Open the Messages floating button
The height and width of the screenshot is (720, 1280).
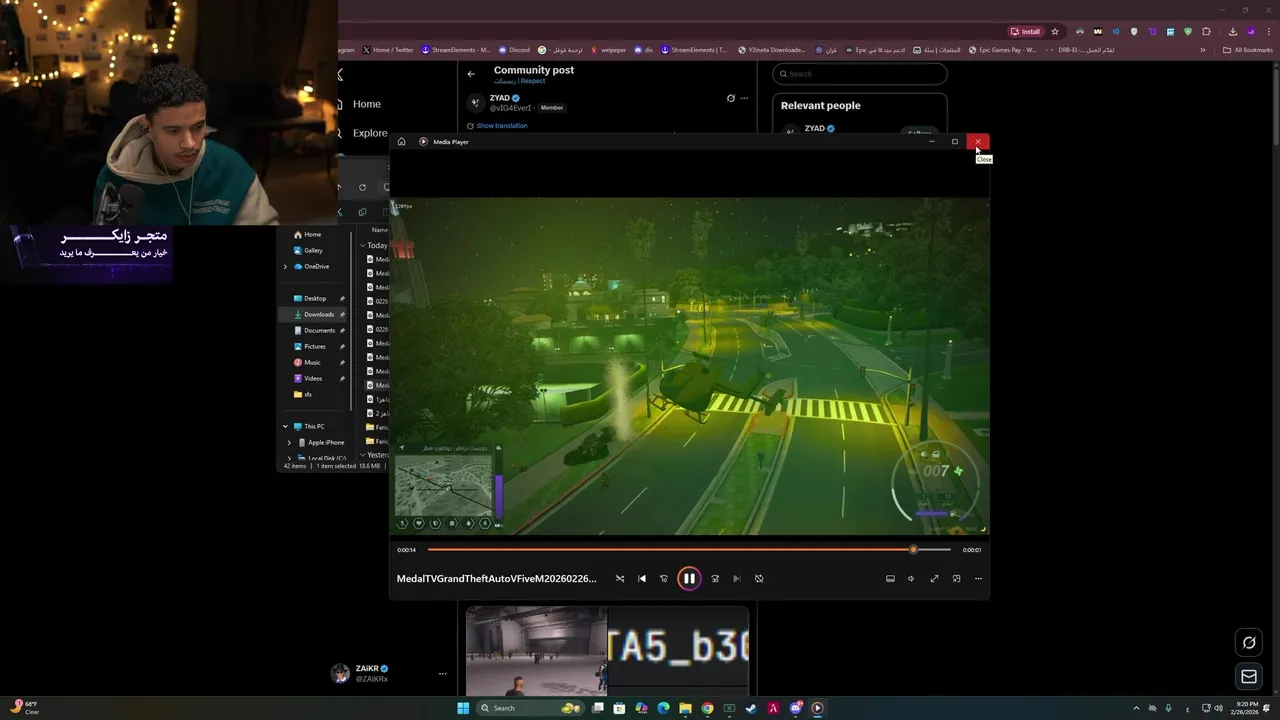pos(1249,677)
